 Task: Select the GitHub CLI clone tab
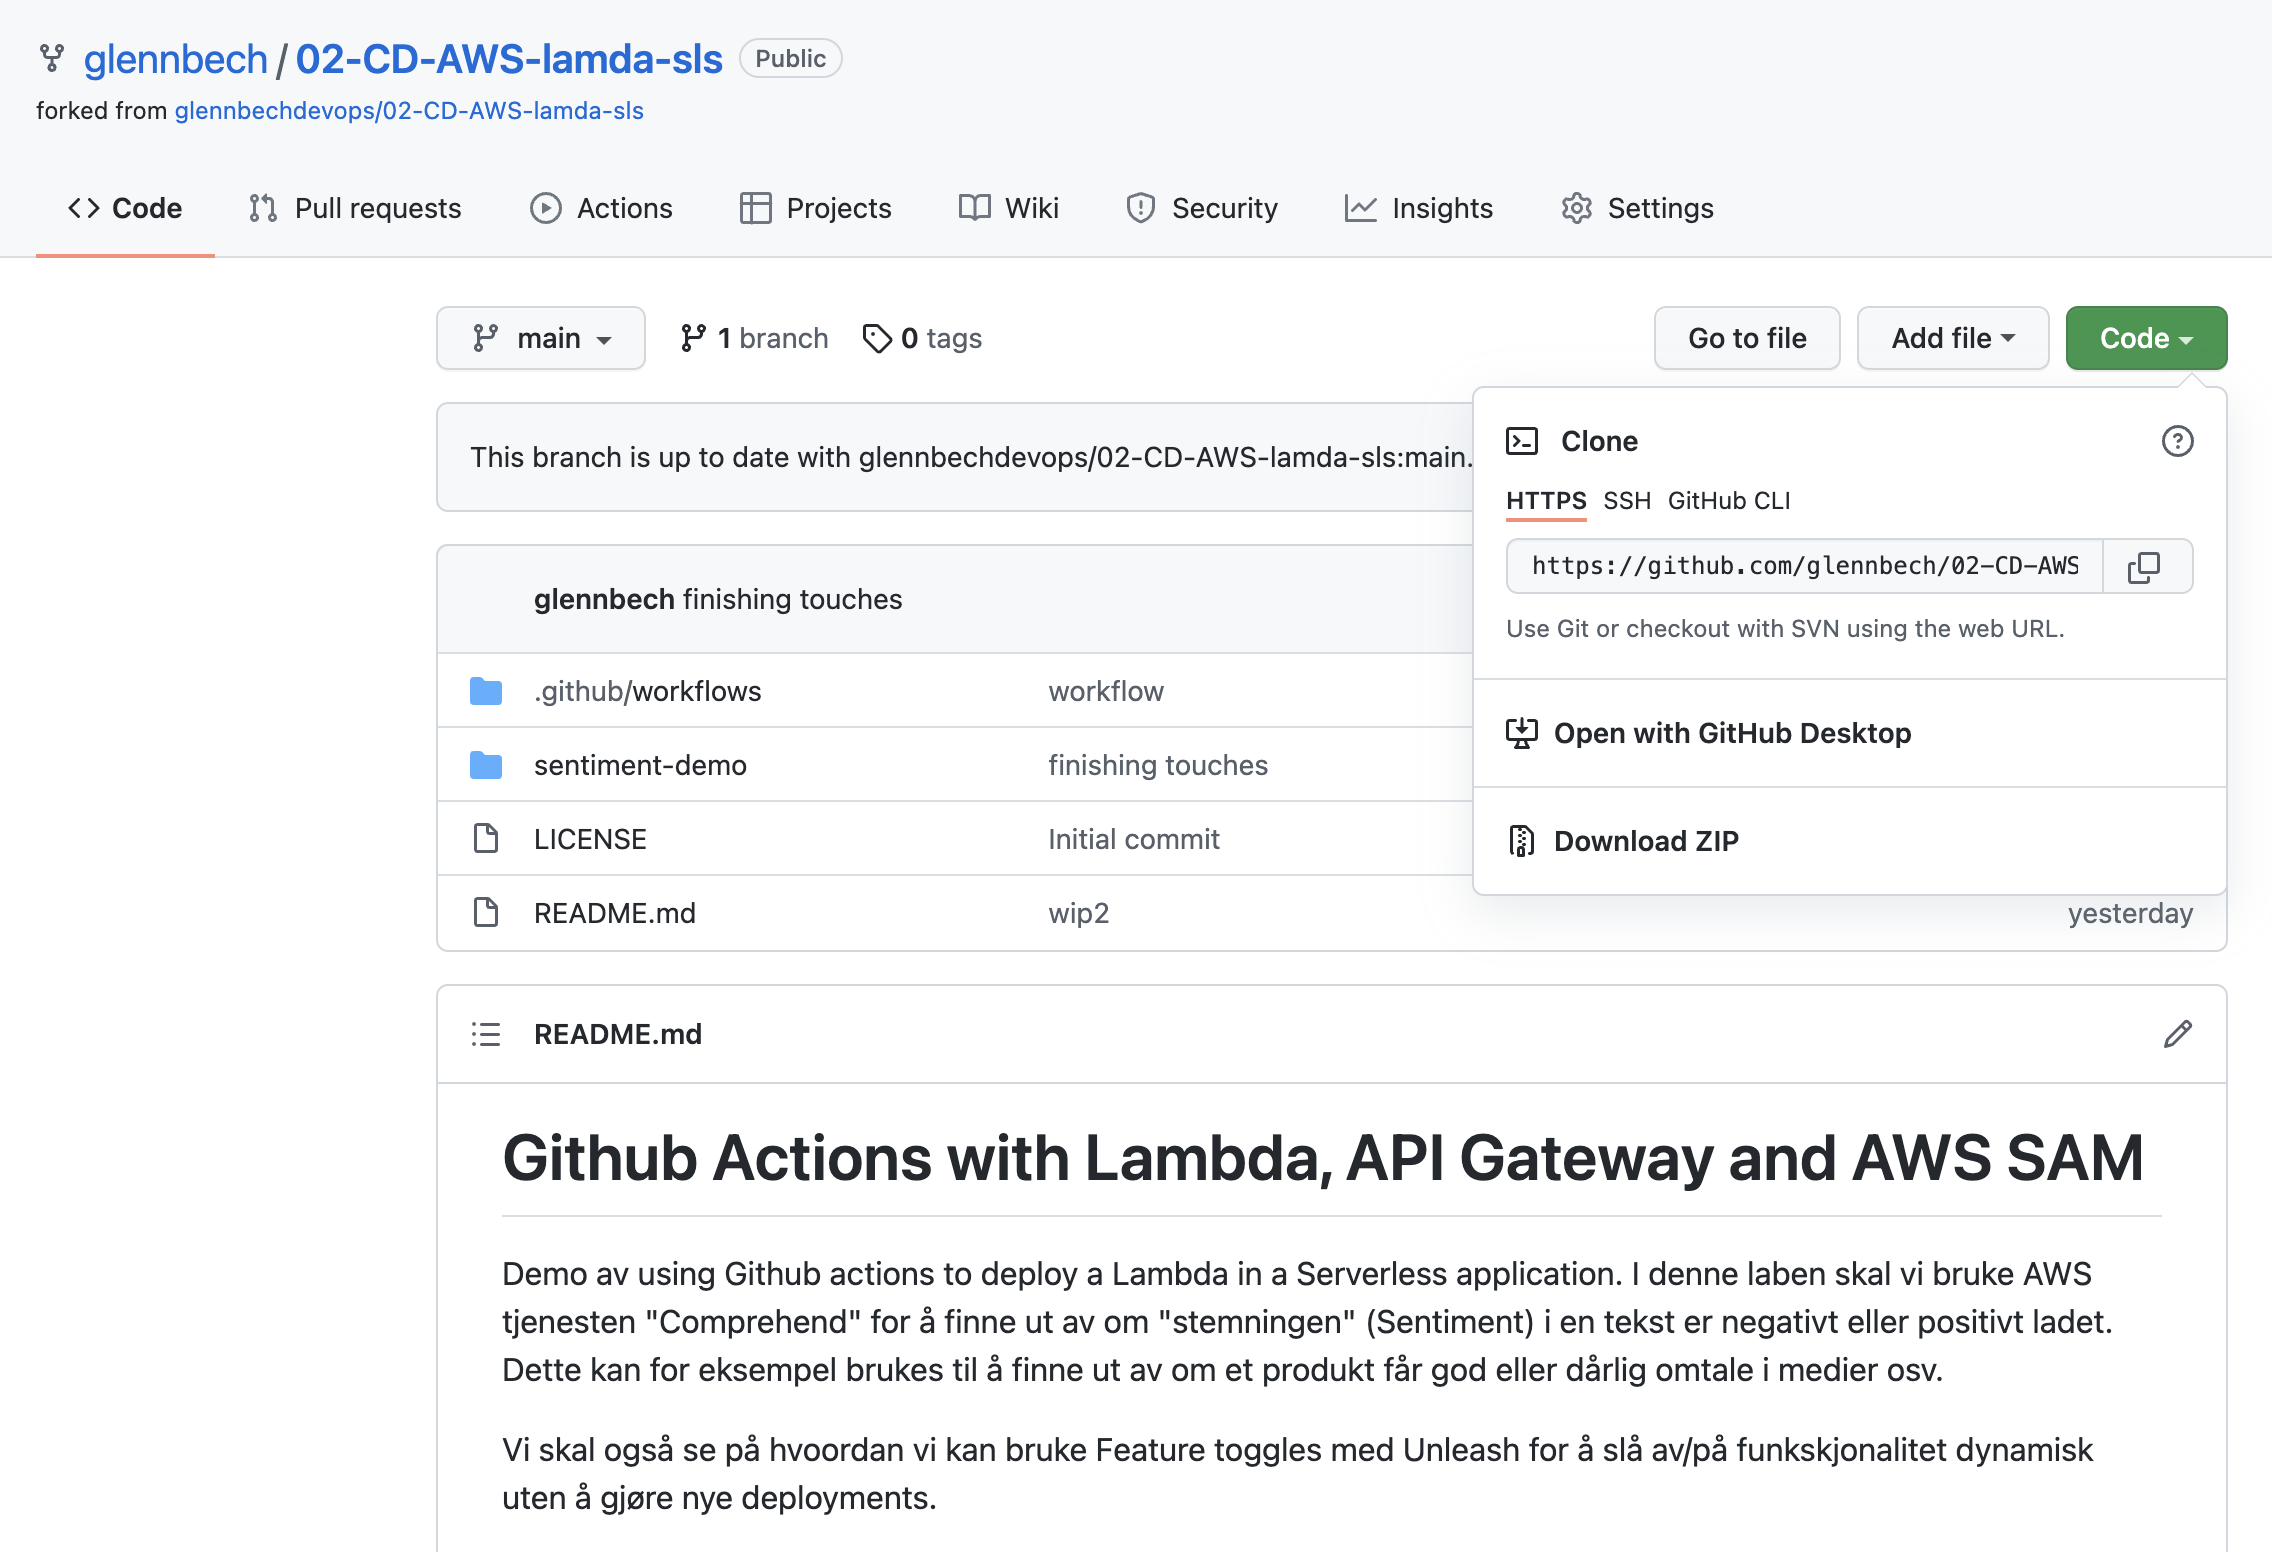coord(1729,500)
